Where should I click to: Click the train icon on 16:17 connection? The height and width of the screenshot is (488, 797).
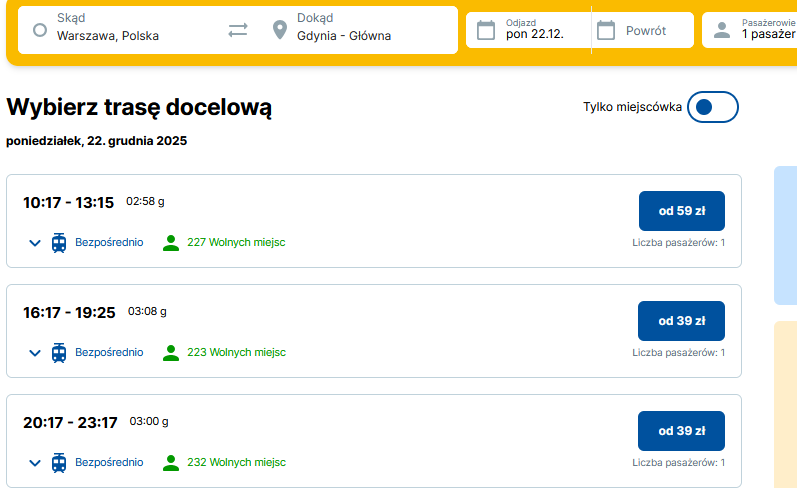[59, 352]
